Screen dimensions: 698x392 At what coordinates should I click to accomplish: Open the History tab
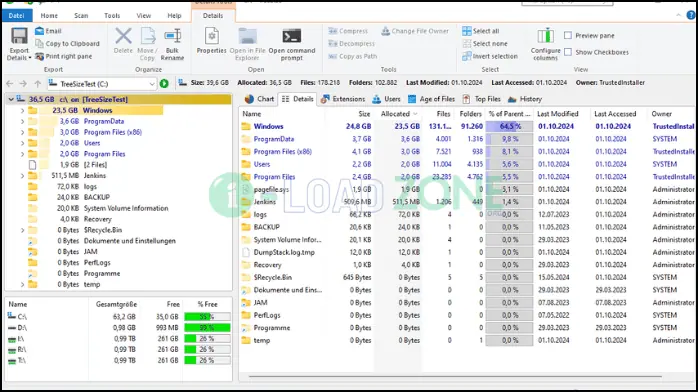[525, 99]
